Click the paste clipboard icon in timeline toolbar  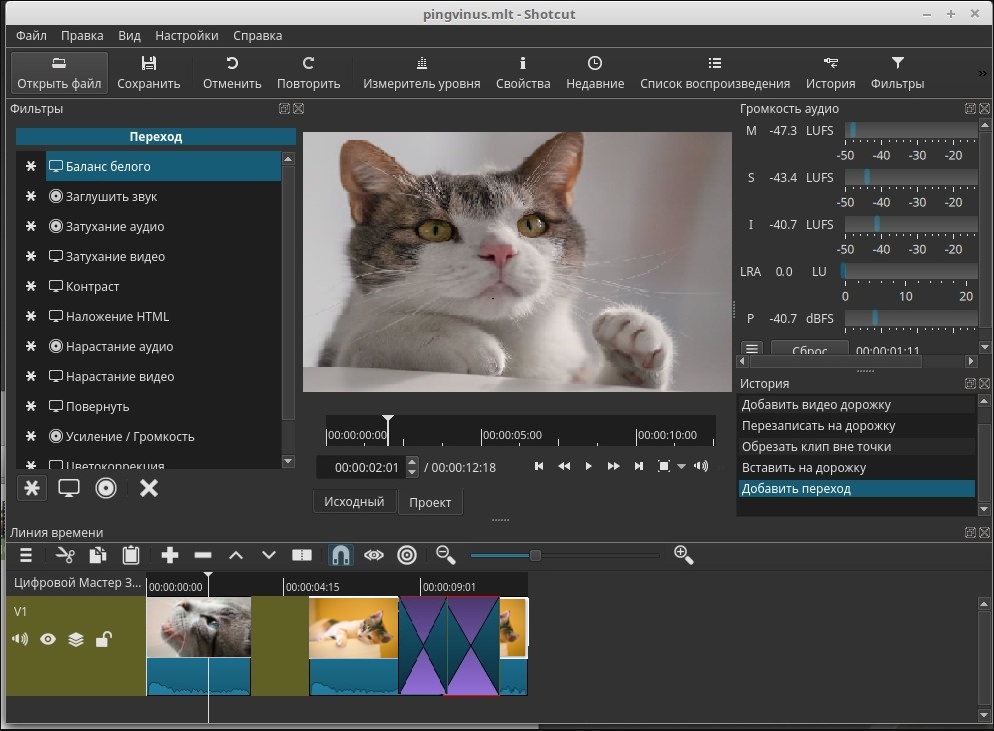tap(130, 555)
